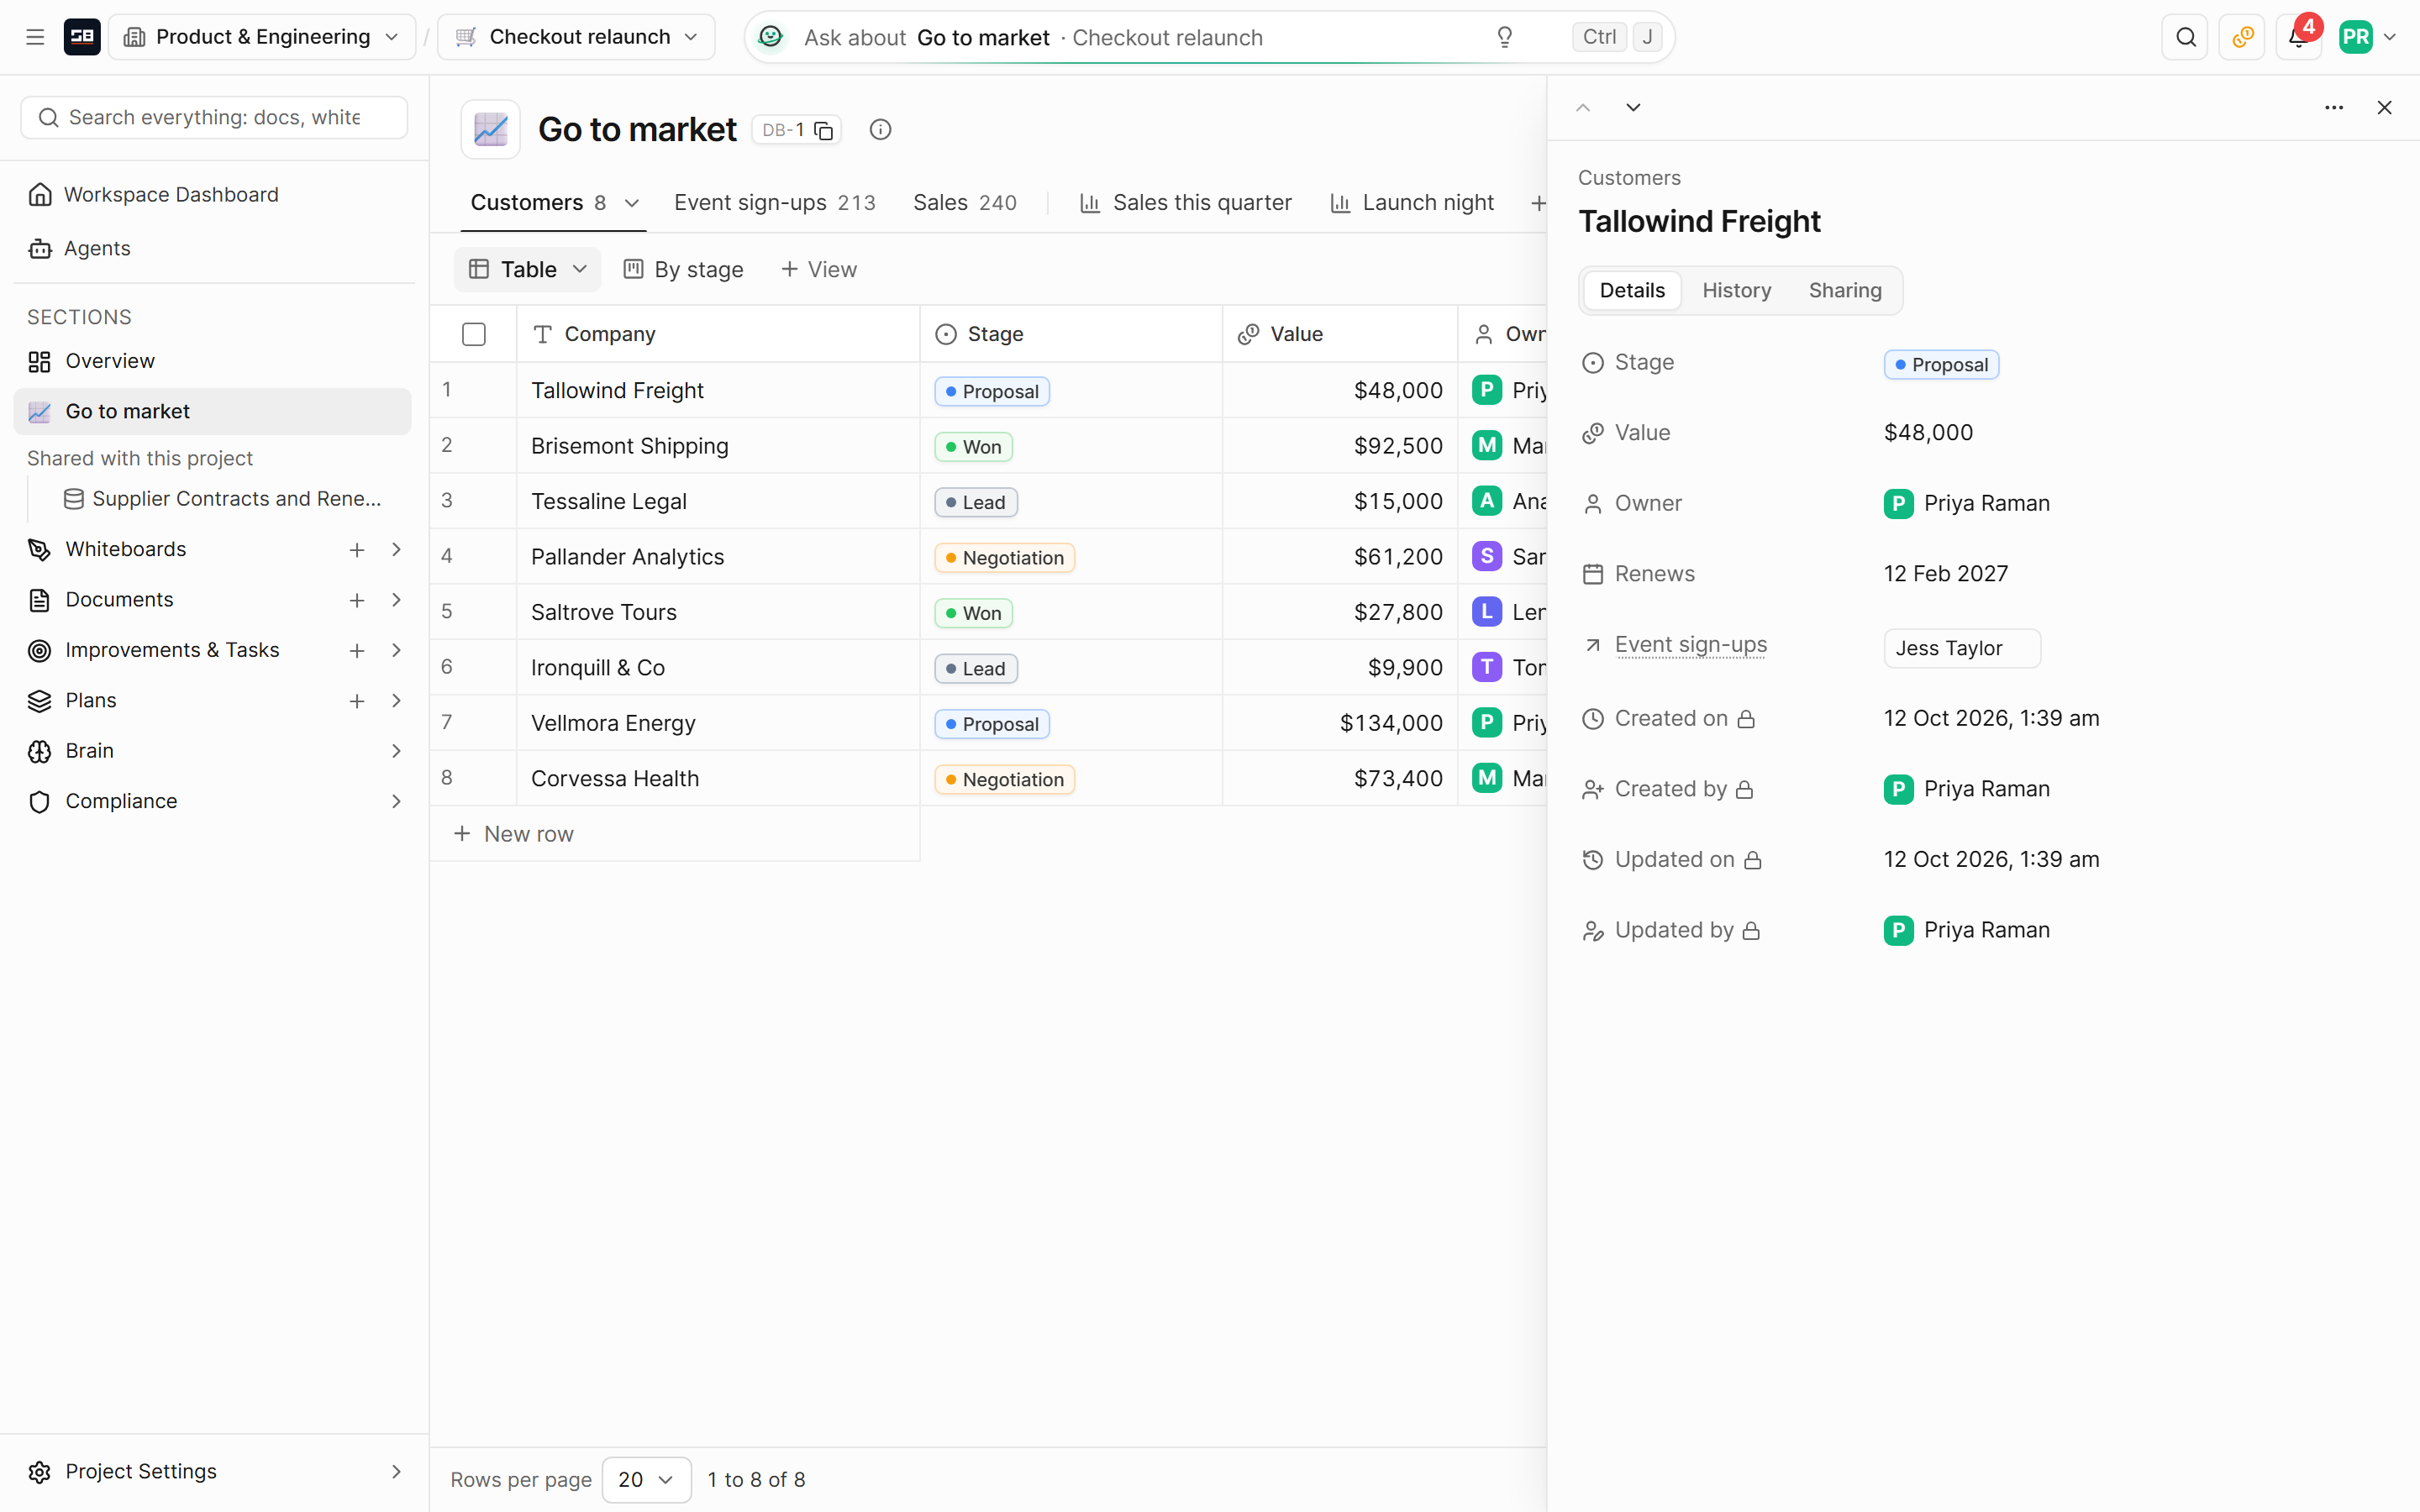This screenshot has height=1512, width=2420.
Task: Open the three-dots menu in record panel
Action: click(2334, 107)
